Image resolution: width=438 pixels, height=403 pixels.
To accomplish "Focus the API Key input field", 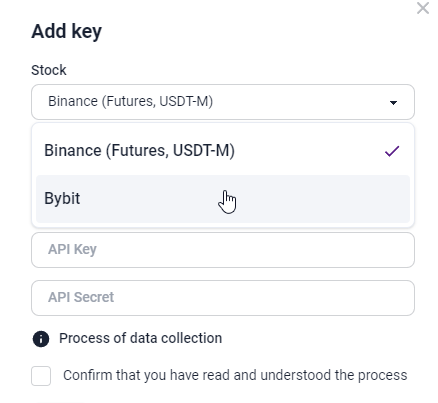I will tap(223, 250).
